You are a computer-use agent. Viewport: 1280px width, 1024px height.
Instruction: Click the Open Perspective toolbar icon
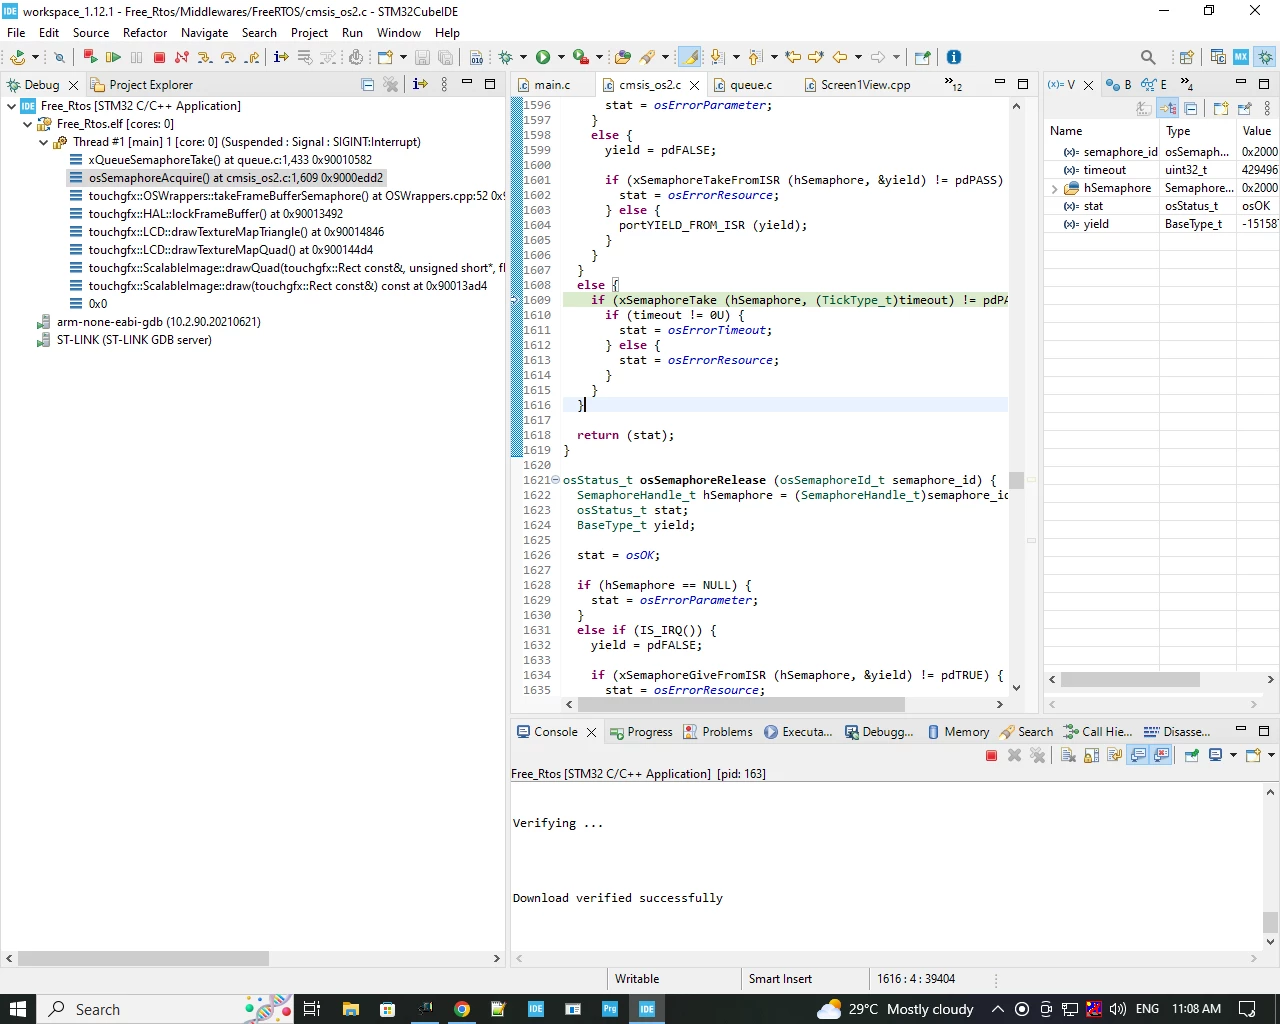1187,57
